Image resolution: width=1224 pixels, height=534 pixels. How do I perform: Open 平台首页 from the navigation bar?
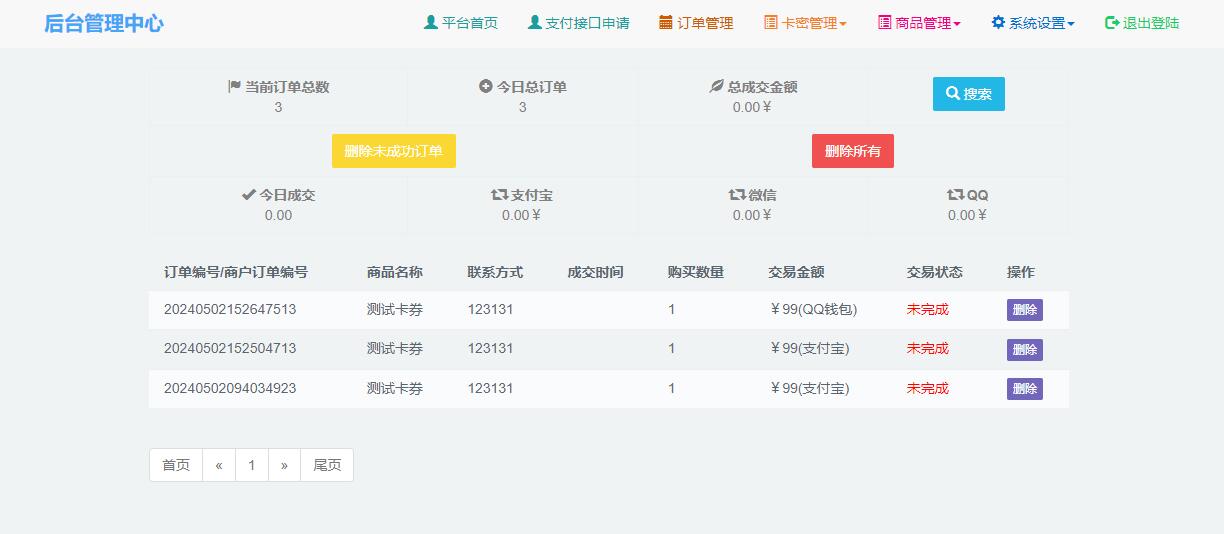460,23
